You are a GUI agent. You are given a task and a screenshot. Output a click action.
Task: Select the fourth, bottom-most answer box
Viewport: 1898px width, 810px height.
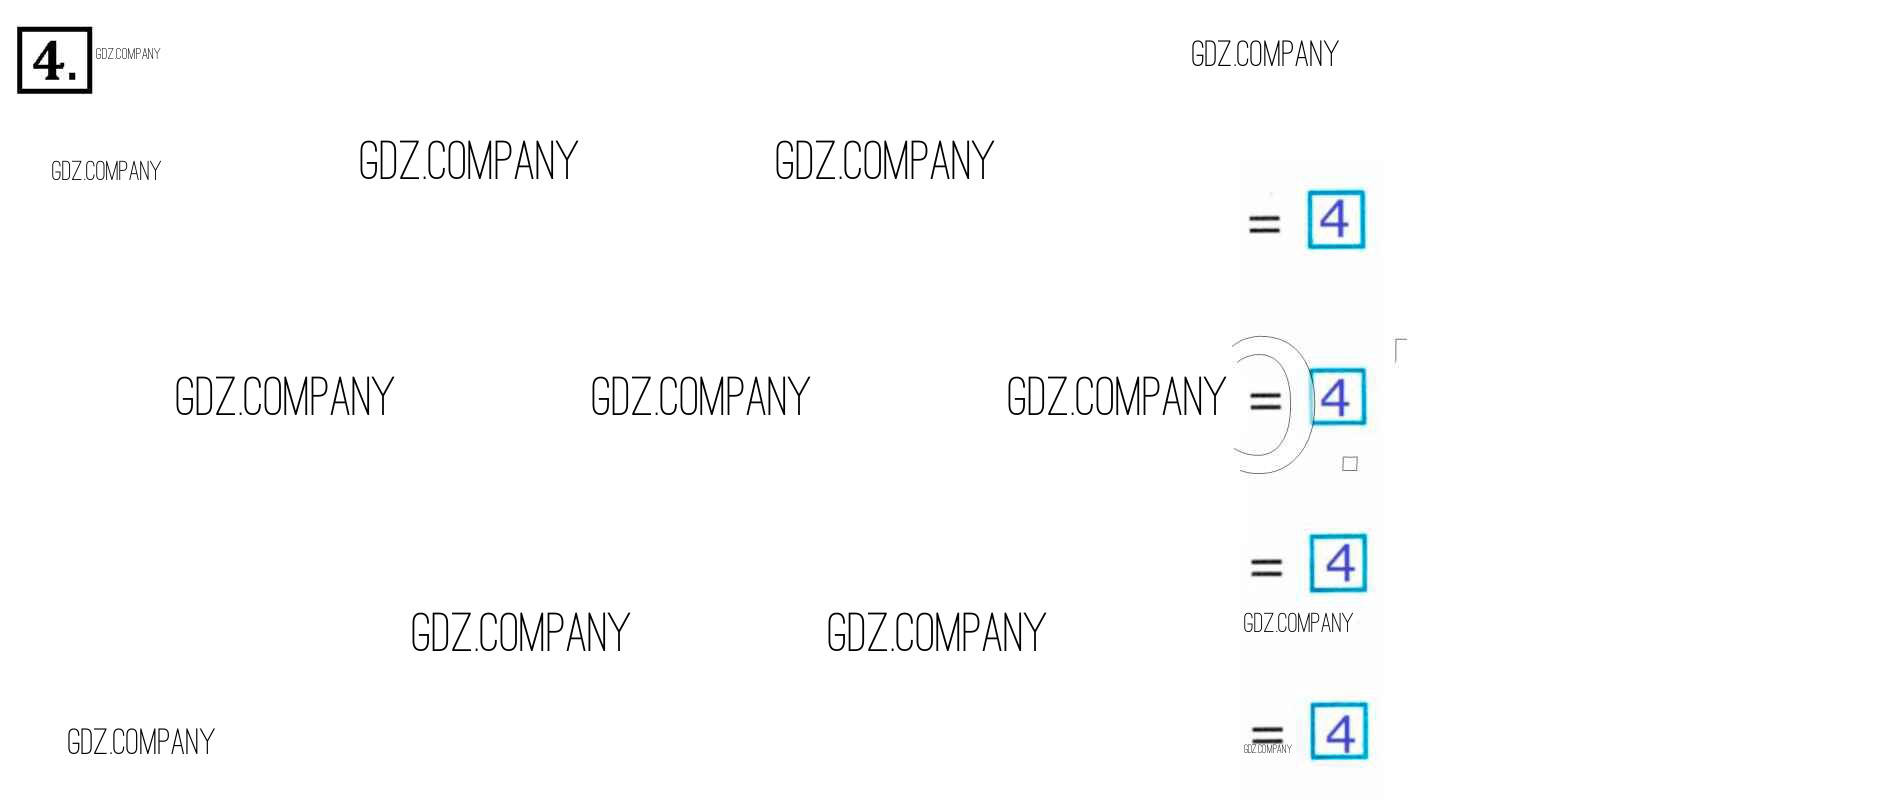[1339, 732]
